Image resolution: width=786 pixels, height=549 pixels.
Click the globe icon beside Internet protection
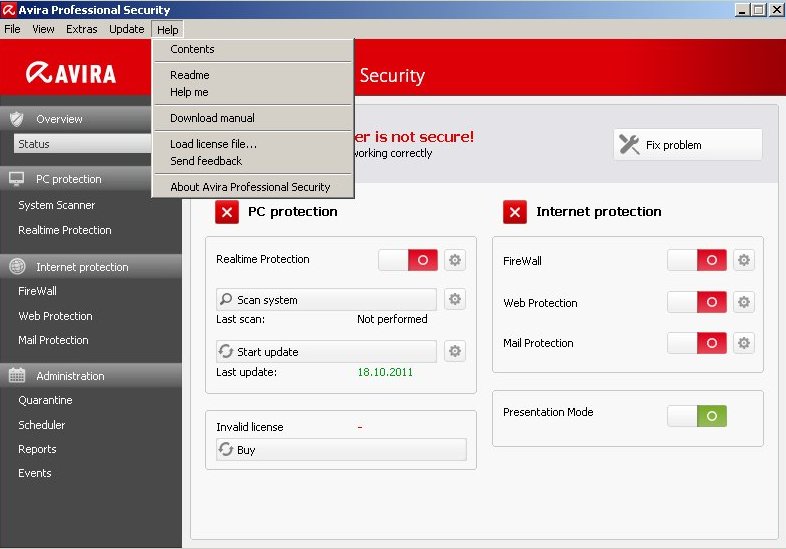pyautogui.click(x=17, y=266)
